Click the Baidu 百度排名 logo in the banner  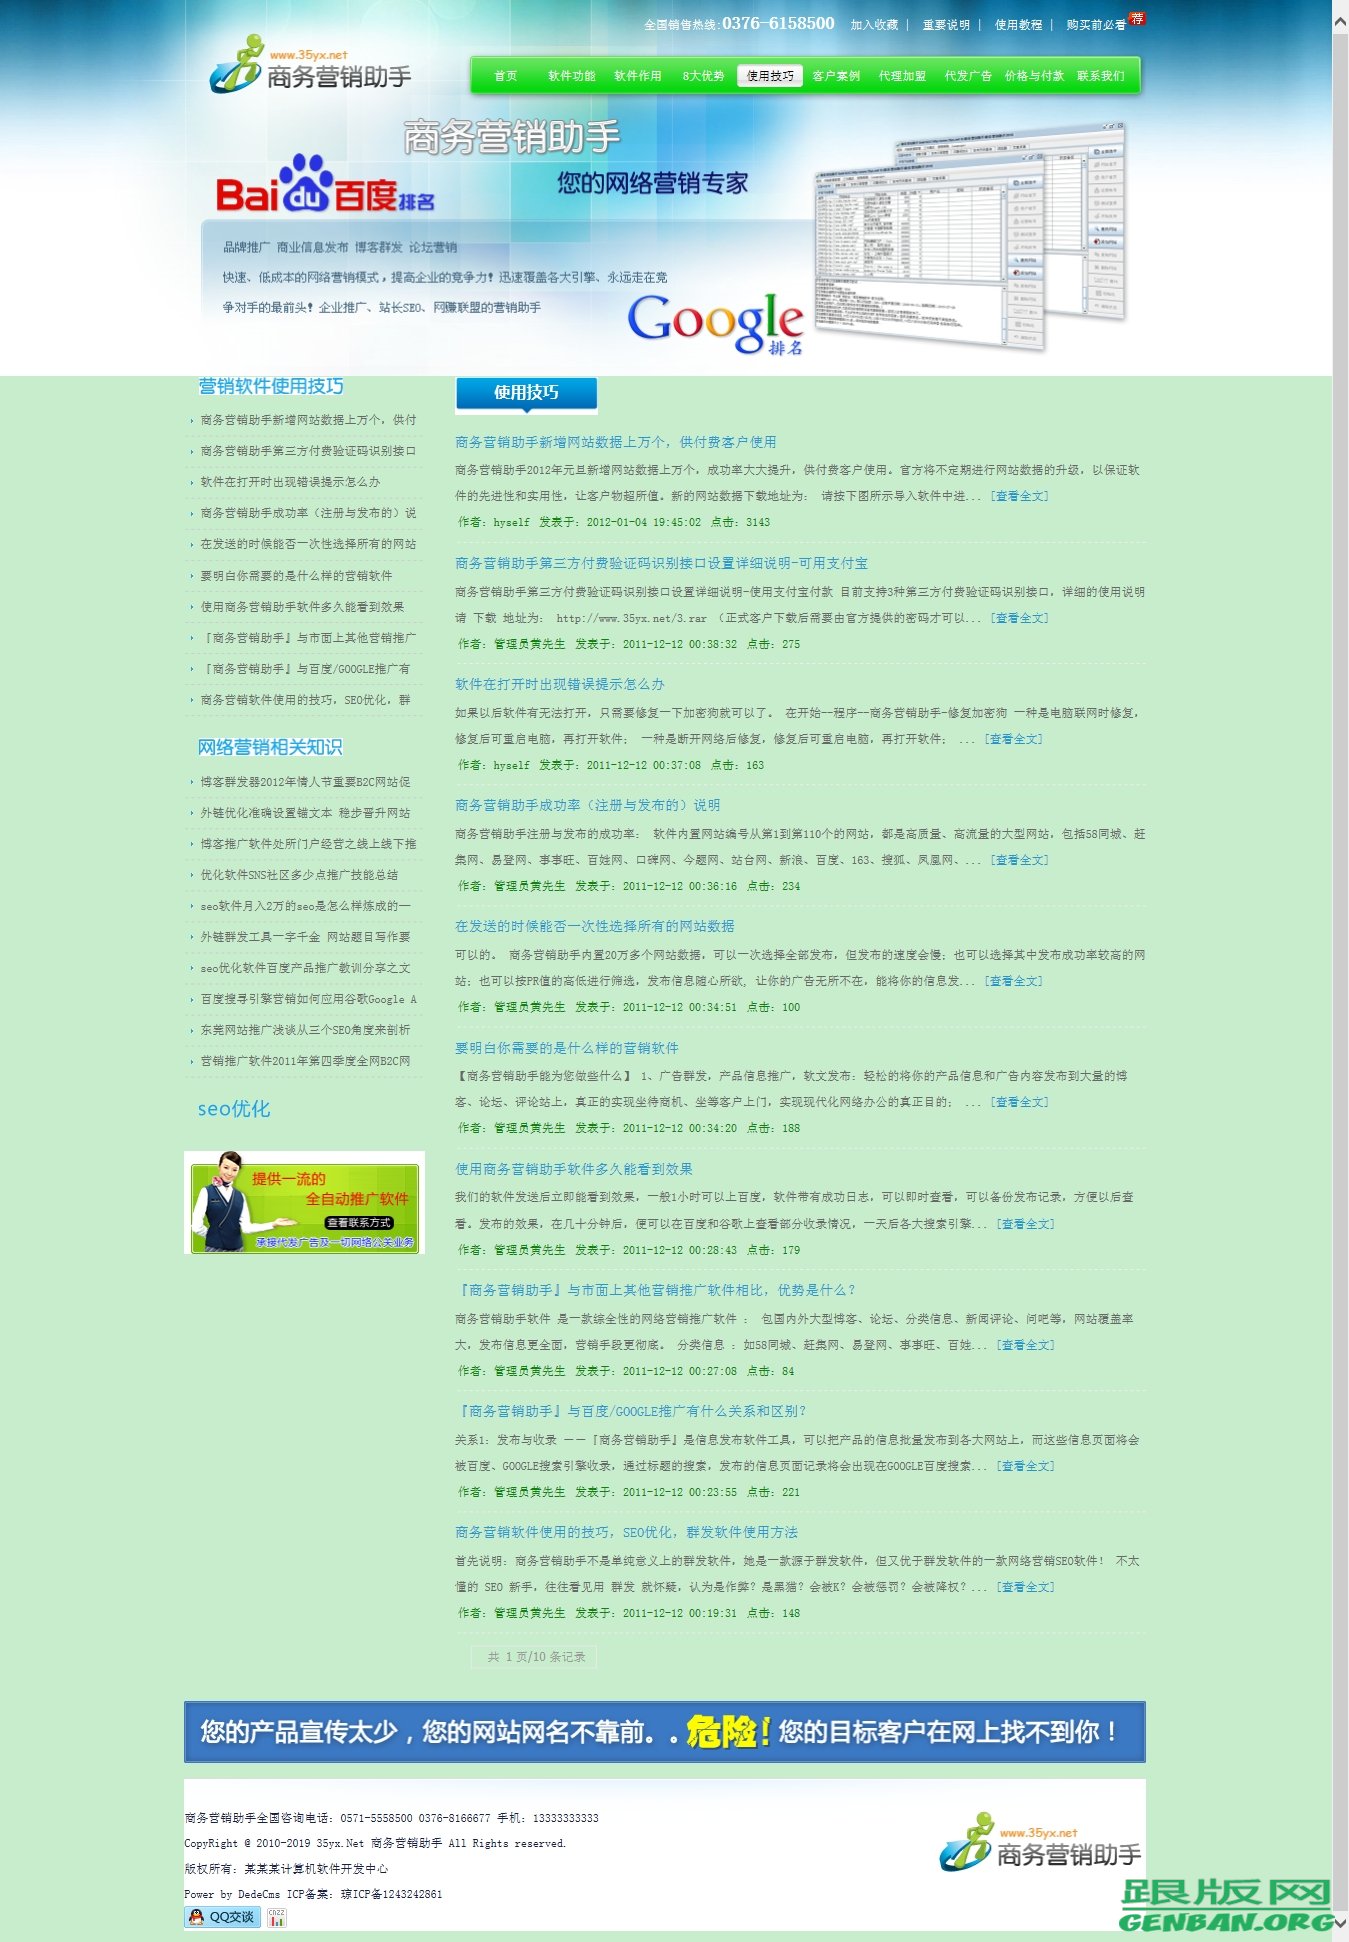point(325,187)
